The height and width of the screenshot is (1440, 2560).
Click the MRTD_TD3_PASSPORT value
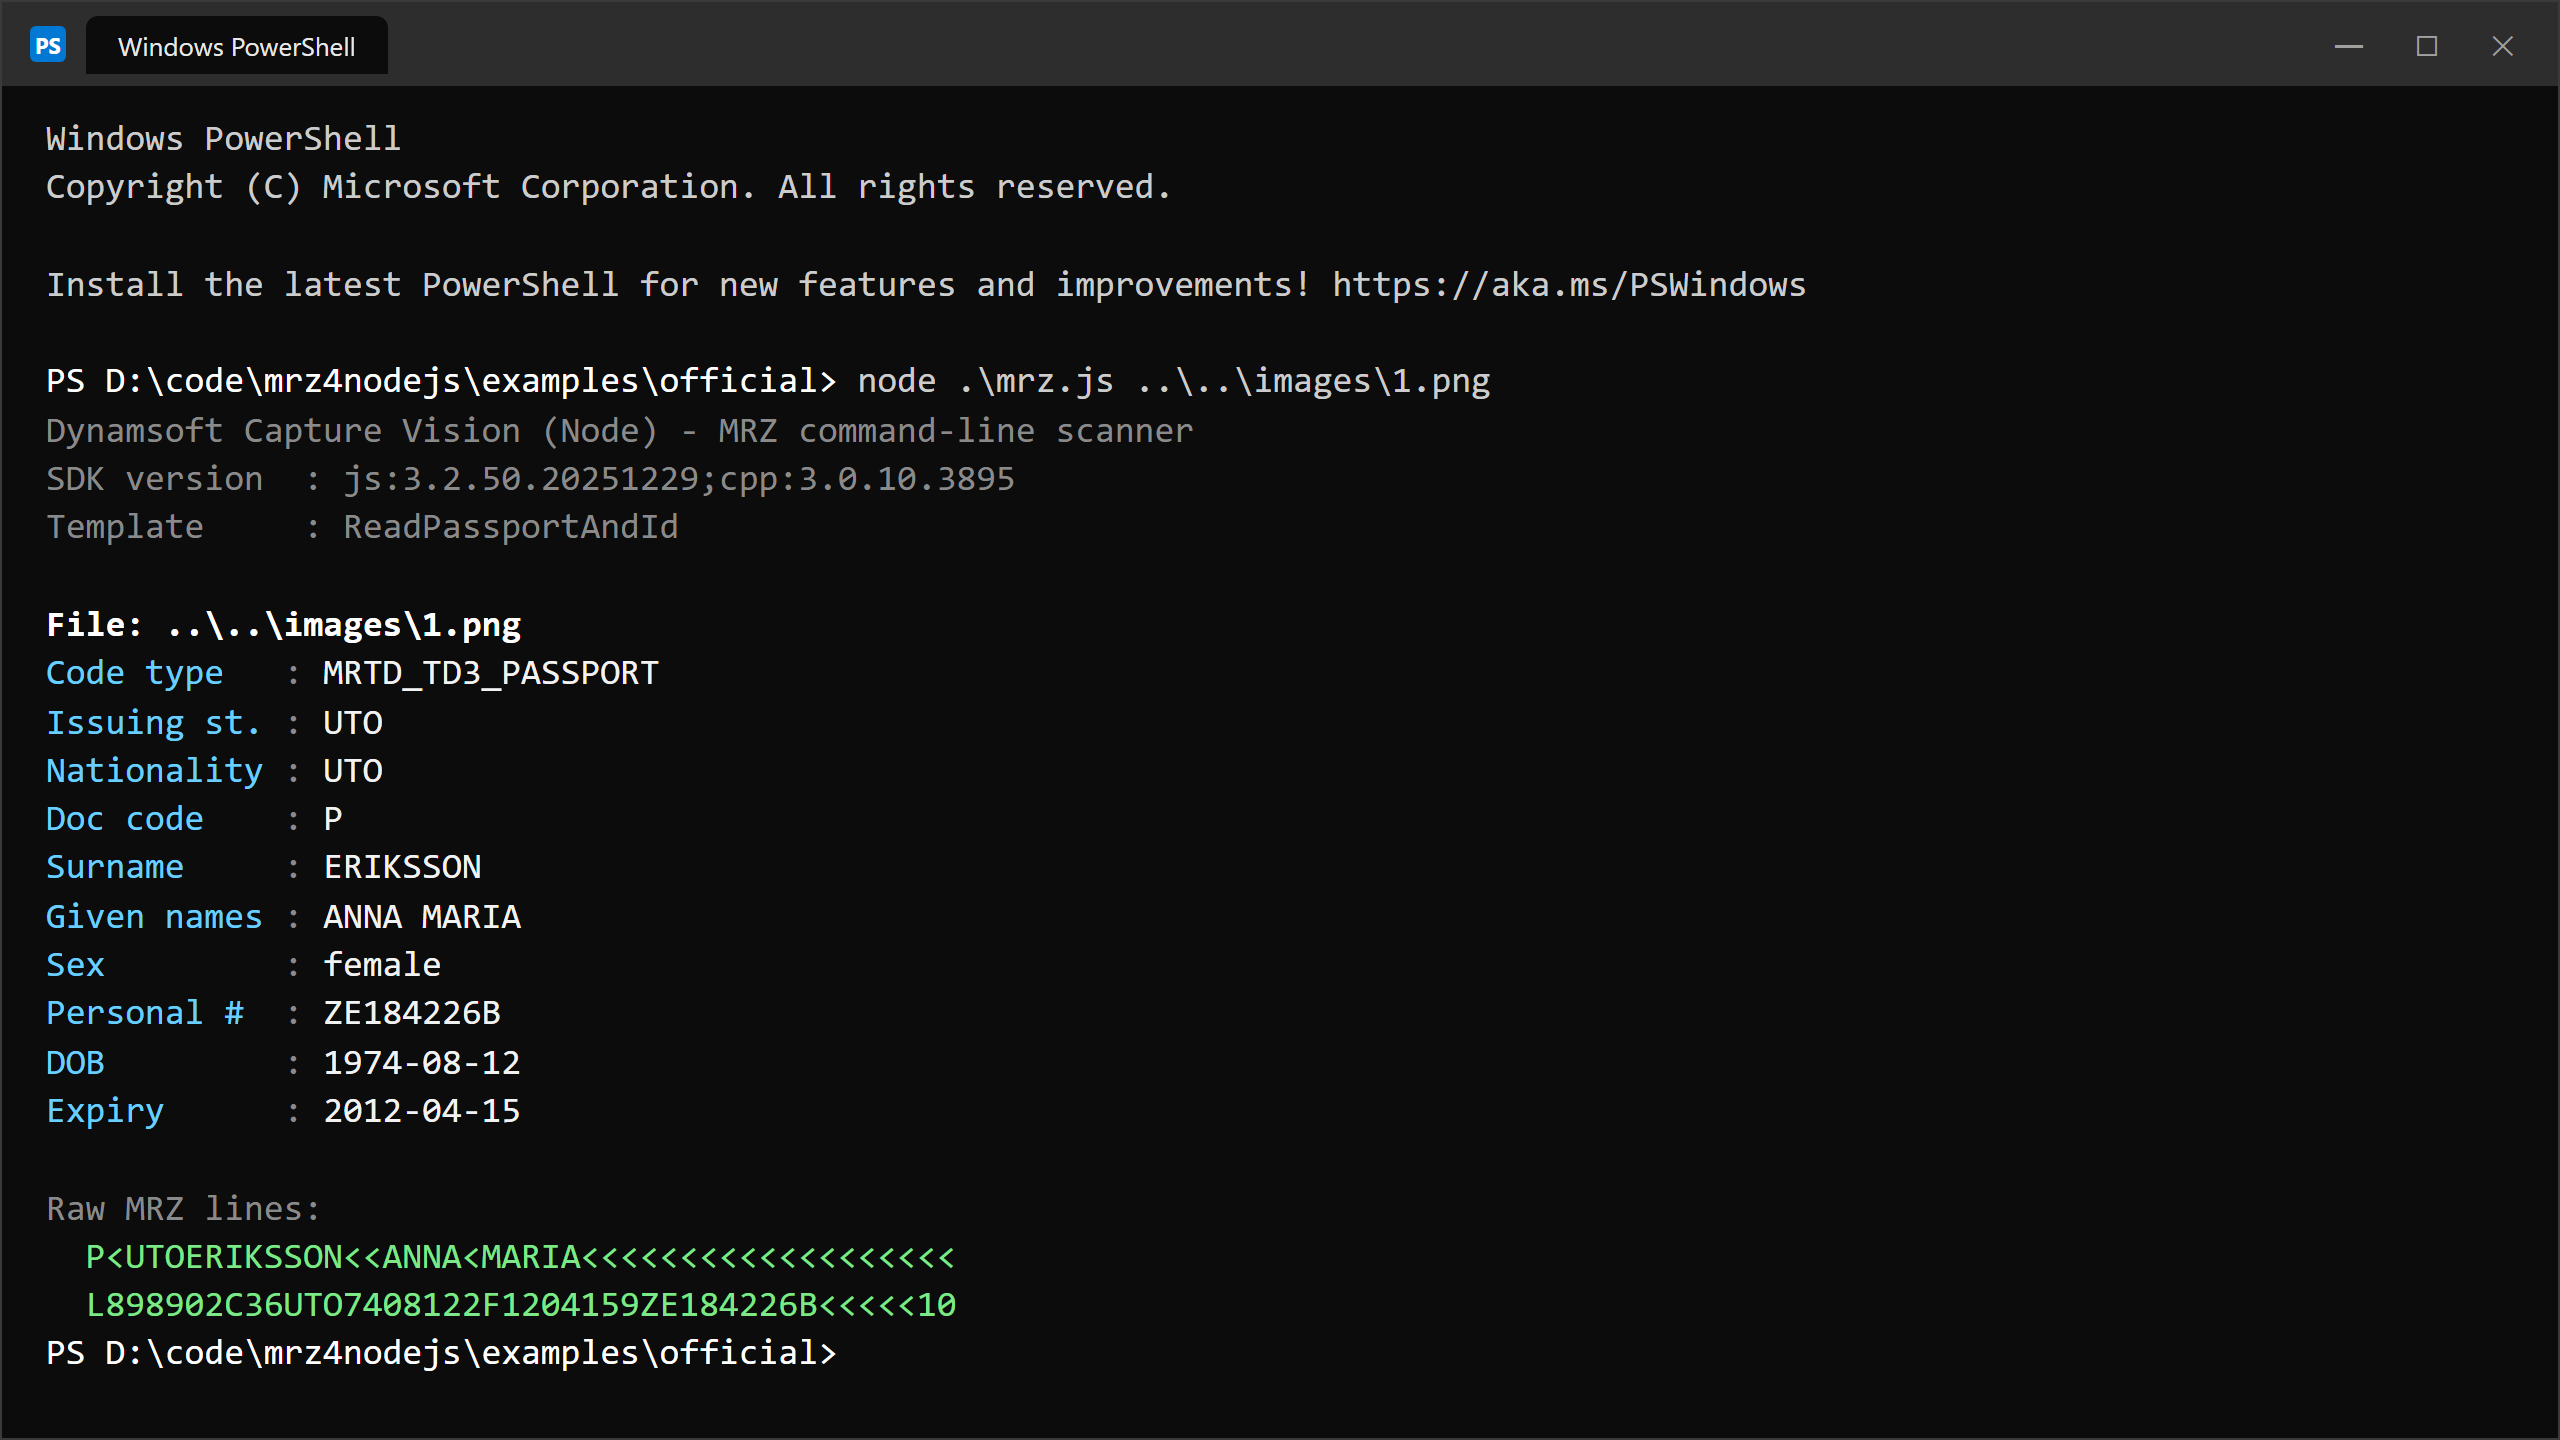490,673
